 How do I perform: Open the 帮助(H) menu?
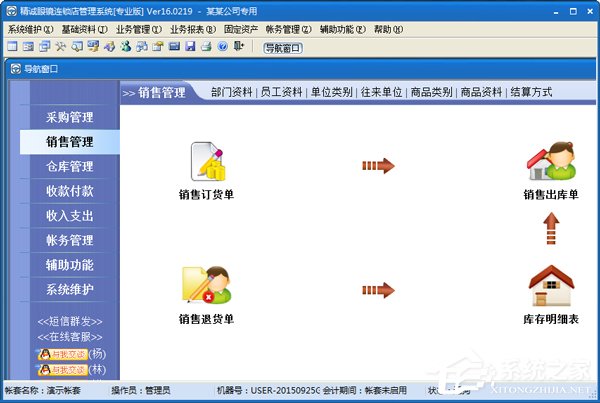click(x=388, y=29)
